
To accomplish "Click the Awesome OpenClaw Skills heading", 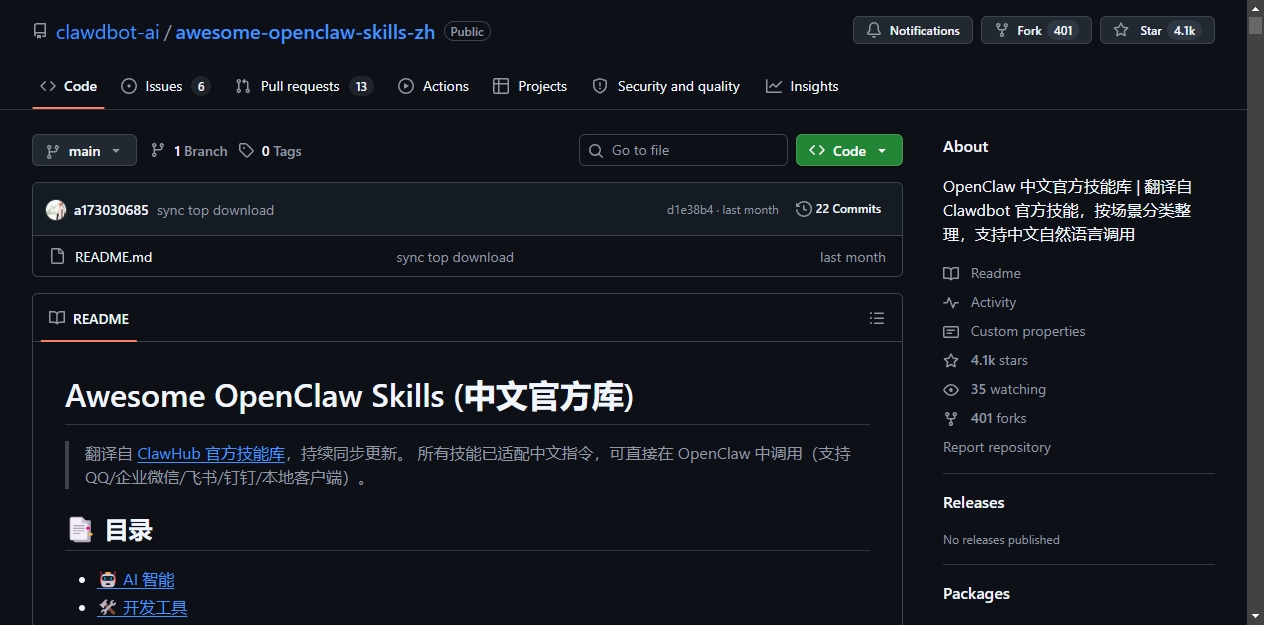I will 349,396.
